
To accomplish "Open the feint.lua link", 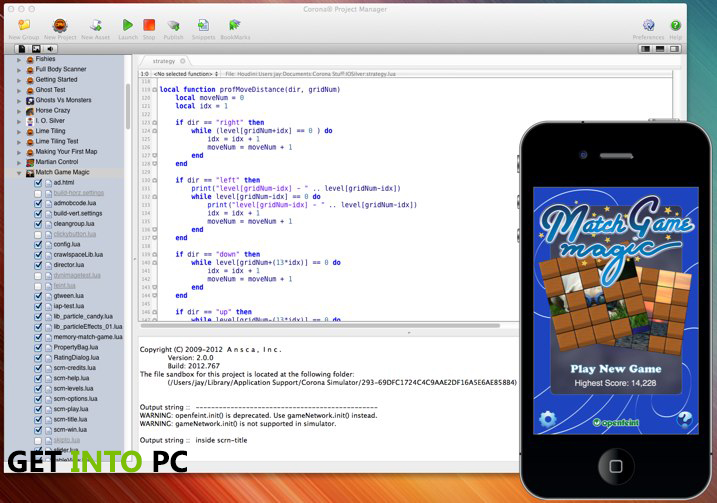I will click(x=64, y=286).
